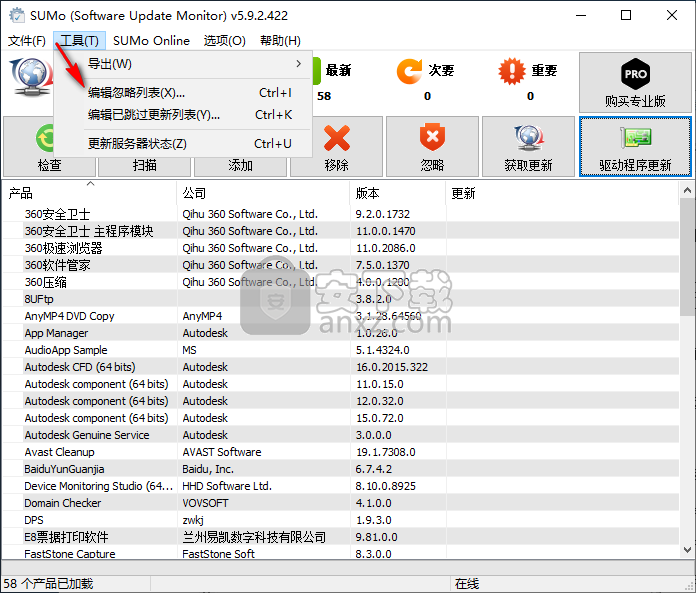The width and height of the screenshot is (696, 593).
Task: Select the Domain Checker row
Action: point(341,503)
